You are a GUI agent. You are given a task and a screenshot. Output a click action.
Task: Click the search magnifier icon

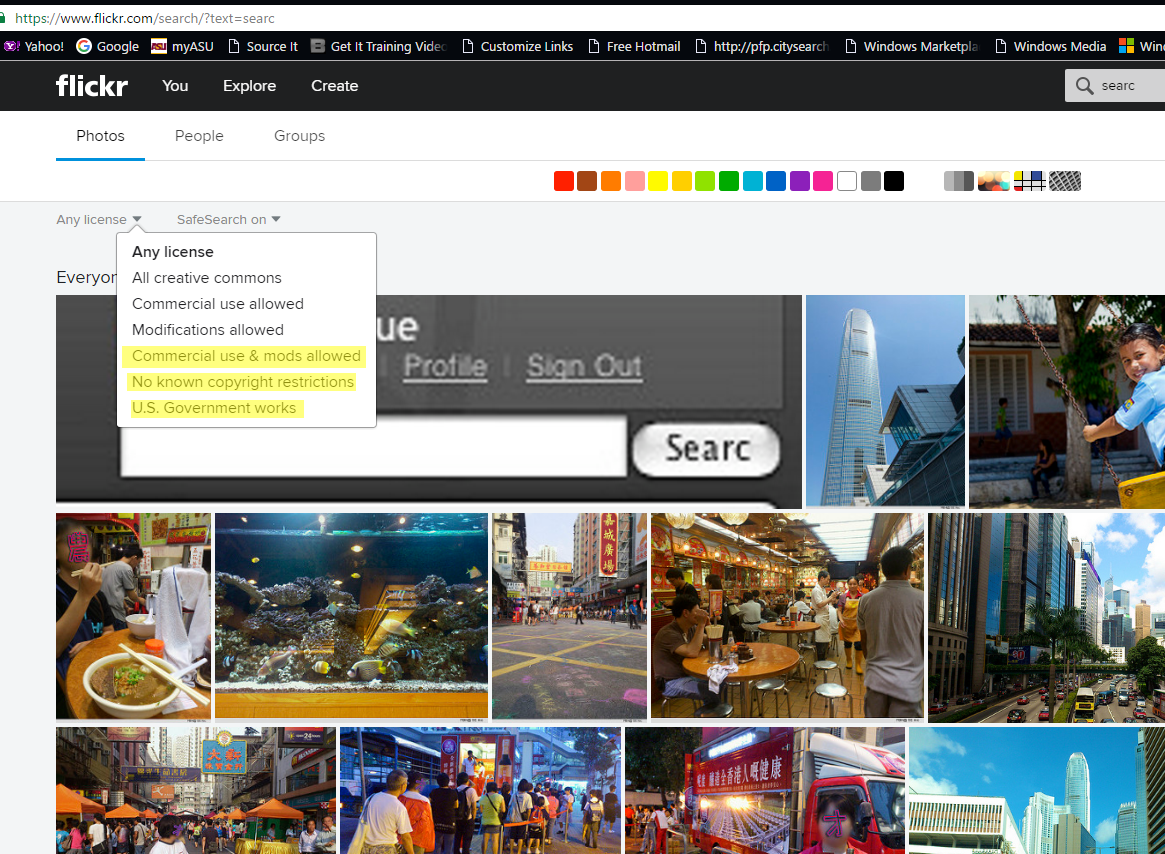click(1084, 86)
